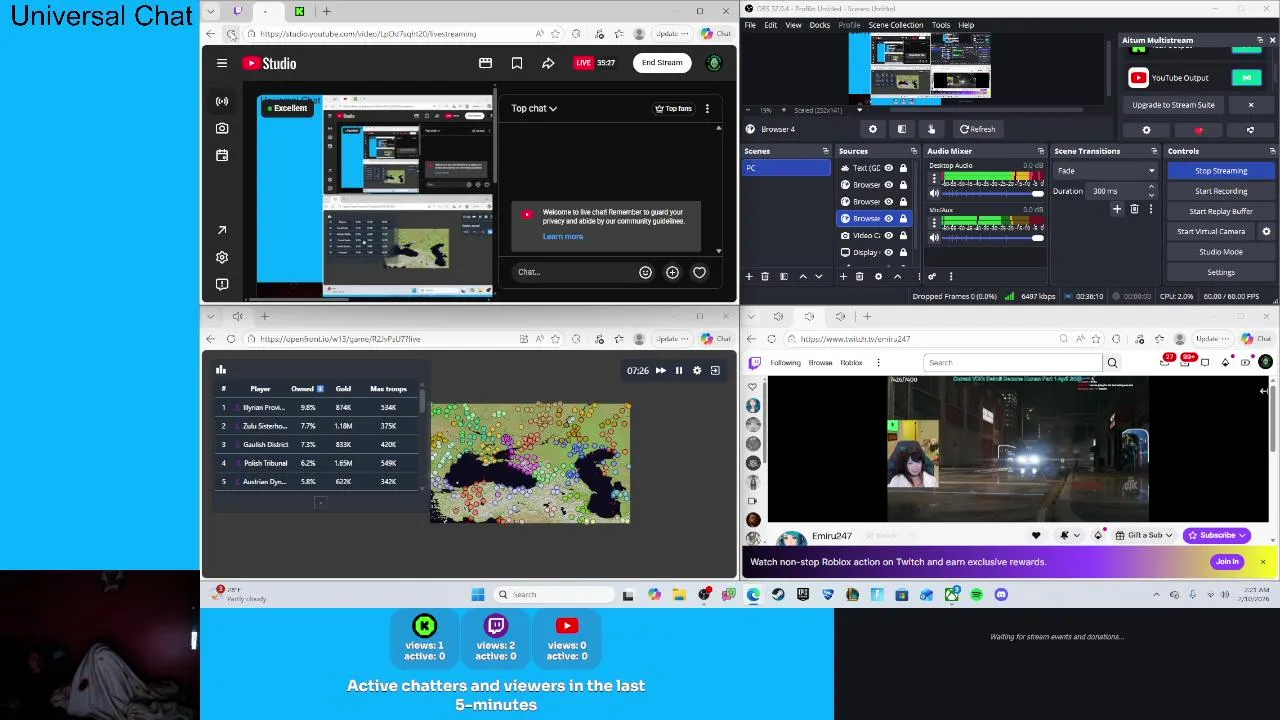Click End Stream button in YouTube Studio

click(x=662, y=63)
